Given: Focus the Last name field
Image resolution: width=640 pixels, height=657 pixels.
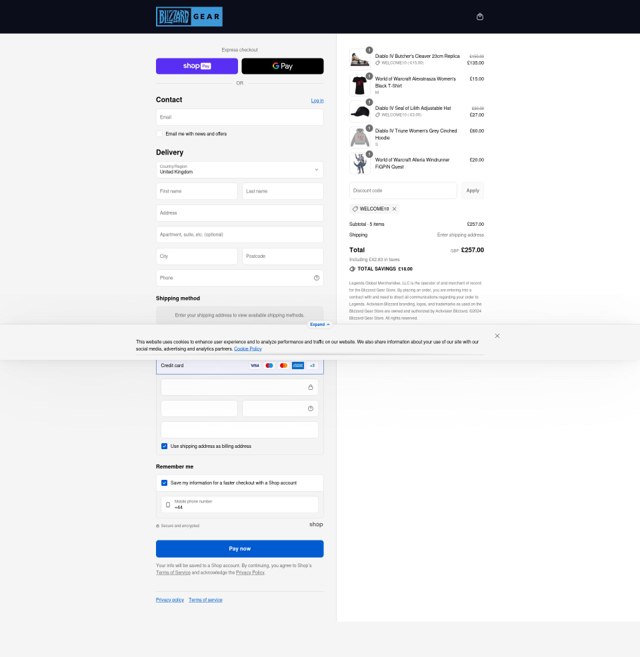Looking at the screenshot, I should [x=283, y=191].
